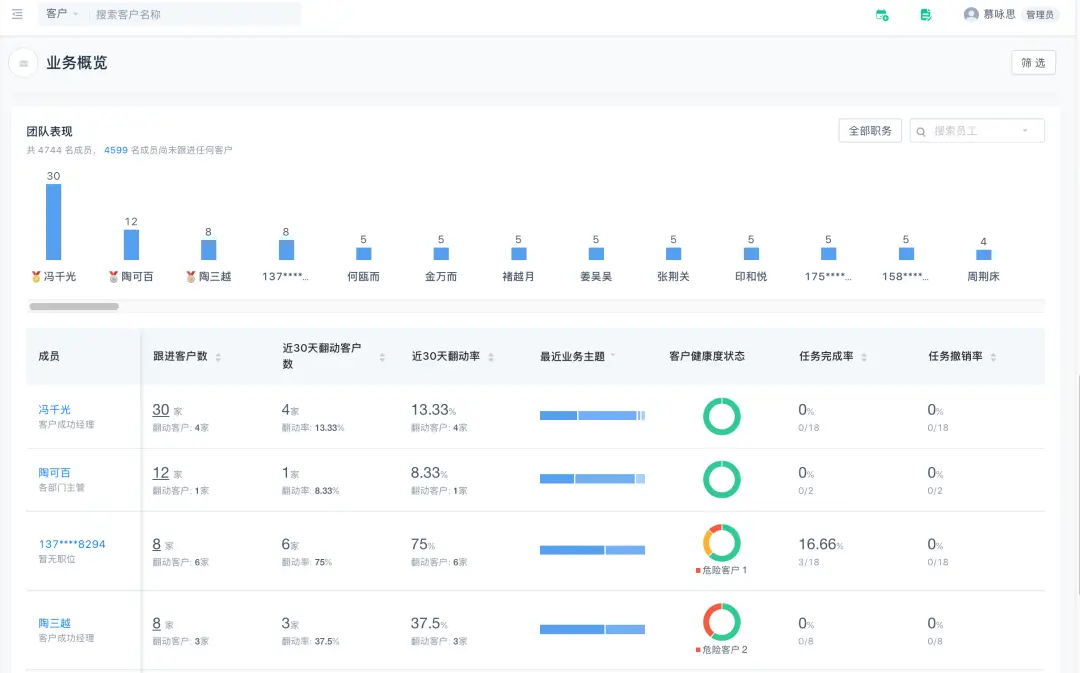Click 陶三越 business topic progress bar

pos(592,630)
